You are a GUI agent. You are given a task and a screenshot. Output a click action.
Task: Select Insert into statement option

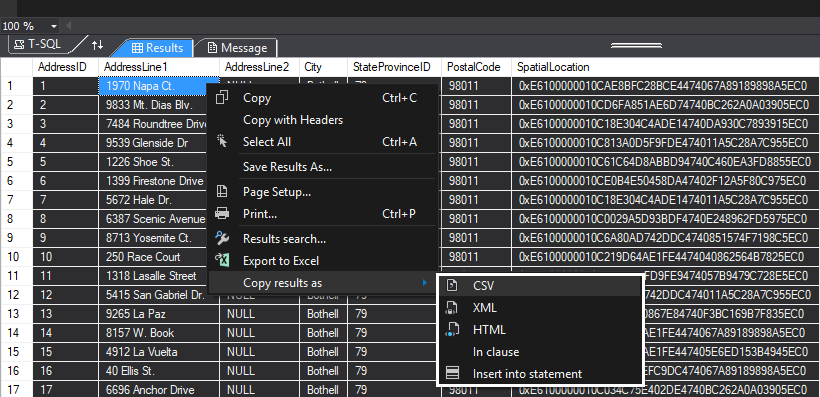(539, 373)
